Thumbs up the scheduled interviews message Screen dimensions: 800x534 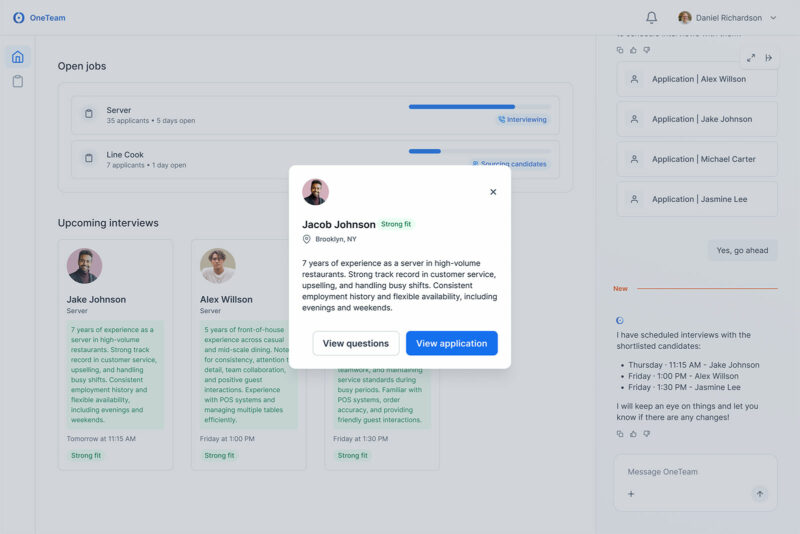coord(633,434)
